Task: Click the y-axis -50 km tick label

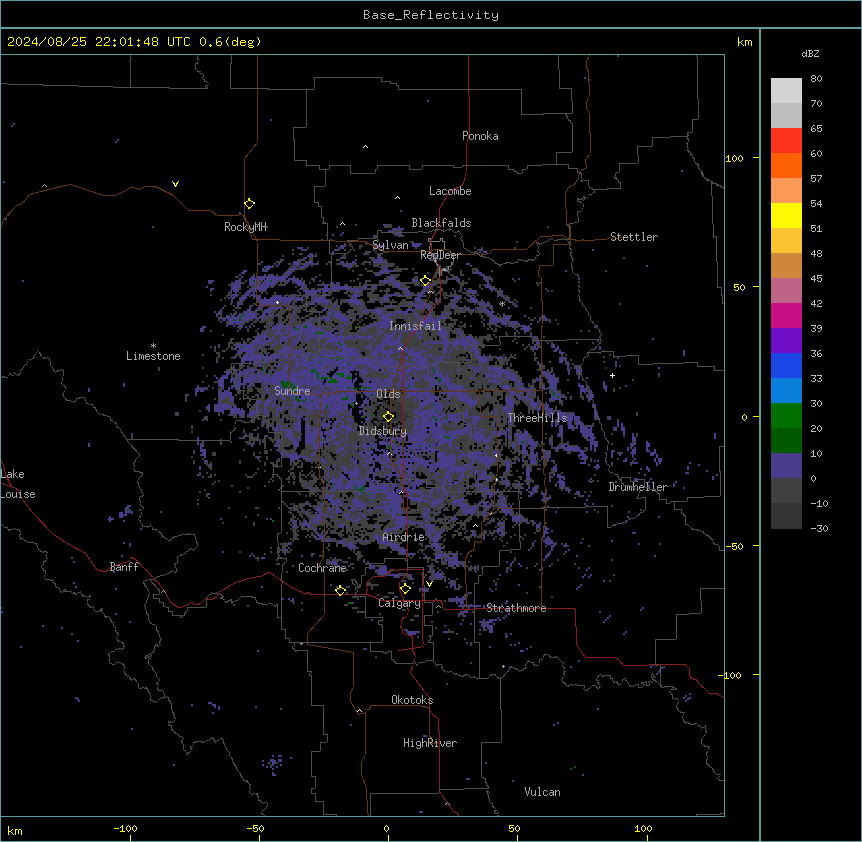Action: (734, 546)
